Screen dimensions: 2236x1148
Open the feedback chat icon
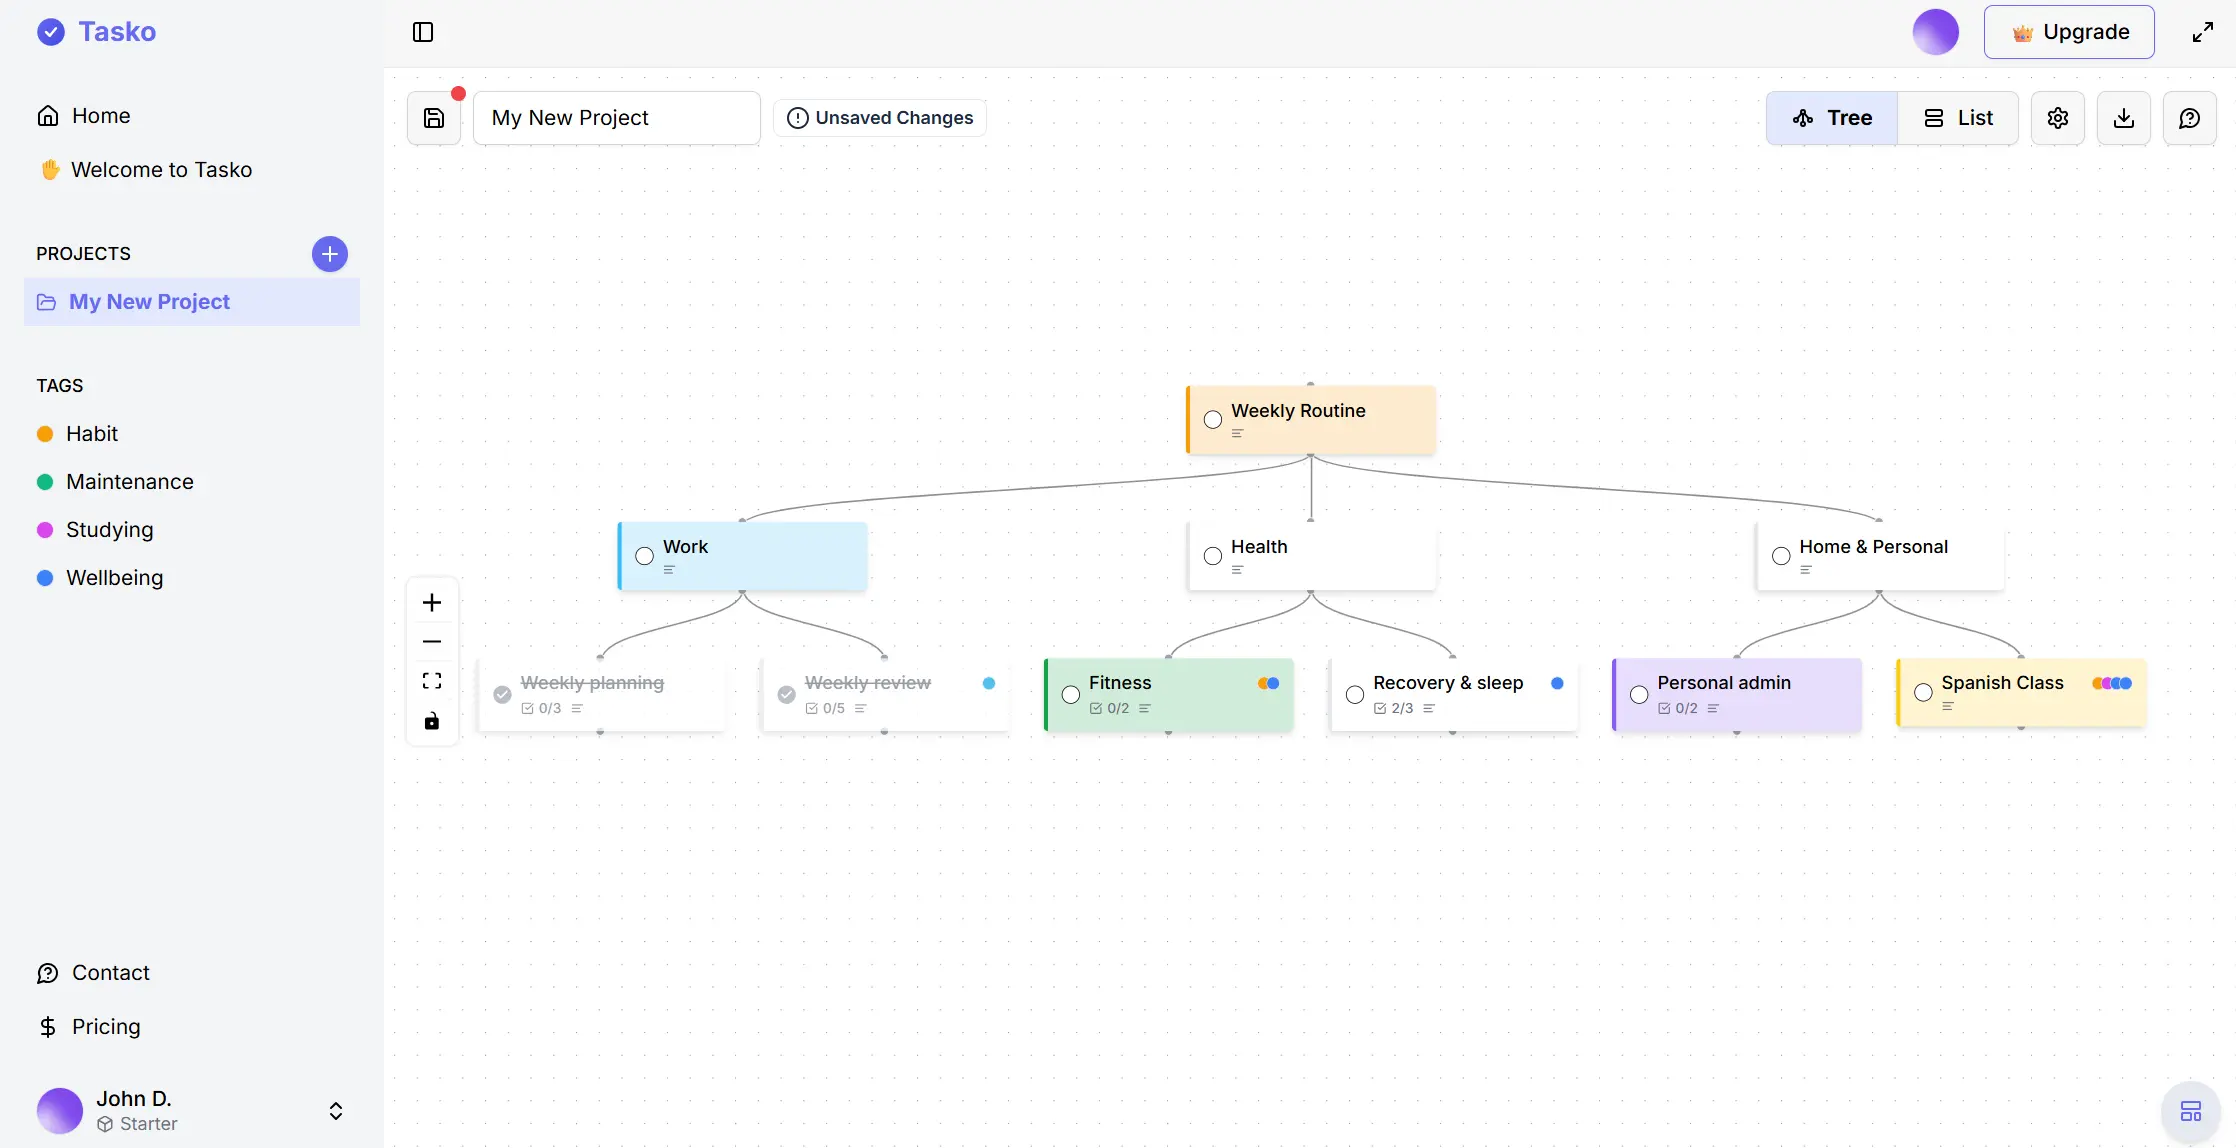pyautogui.click(x=2189, y=118)
